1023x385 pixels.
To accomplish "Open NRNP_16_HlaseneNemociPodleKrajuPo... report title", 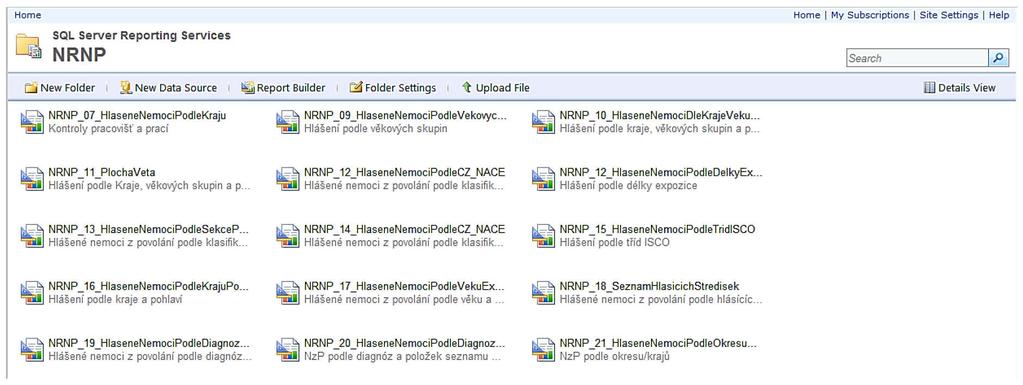I will pyautogui.click(x=149, y=286).
